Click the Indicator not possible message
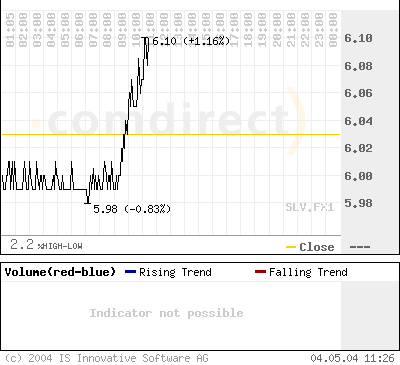Image resolution: width=400 pixels, height=365 pixels. pos(166,313)
